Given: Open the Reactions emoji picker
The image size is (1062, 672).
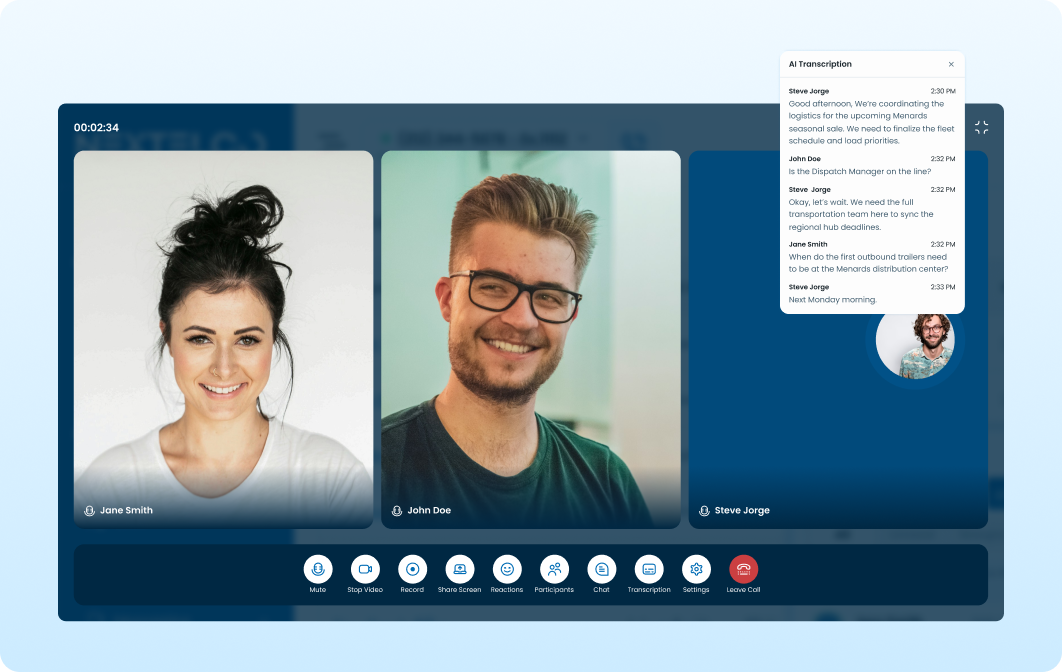Looking at the screenshot, I should pos(507,569).
